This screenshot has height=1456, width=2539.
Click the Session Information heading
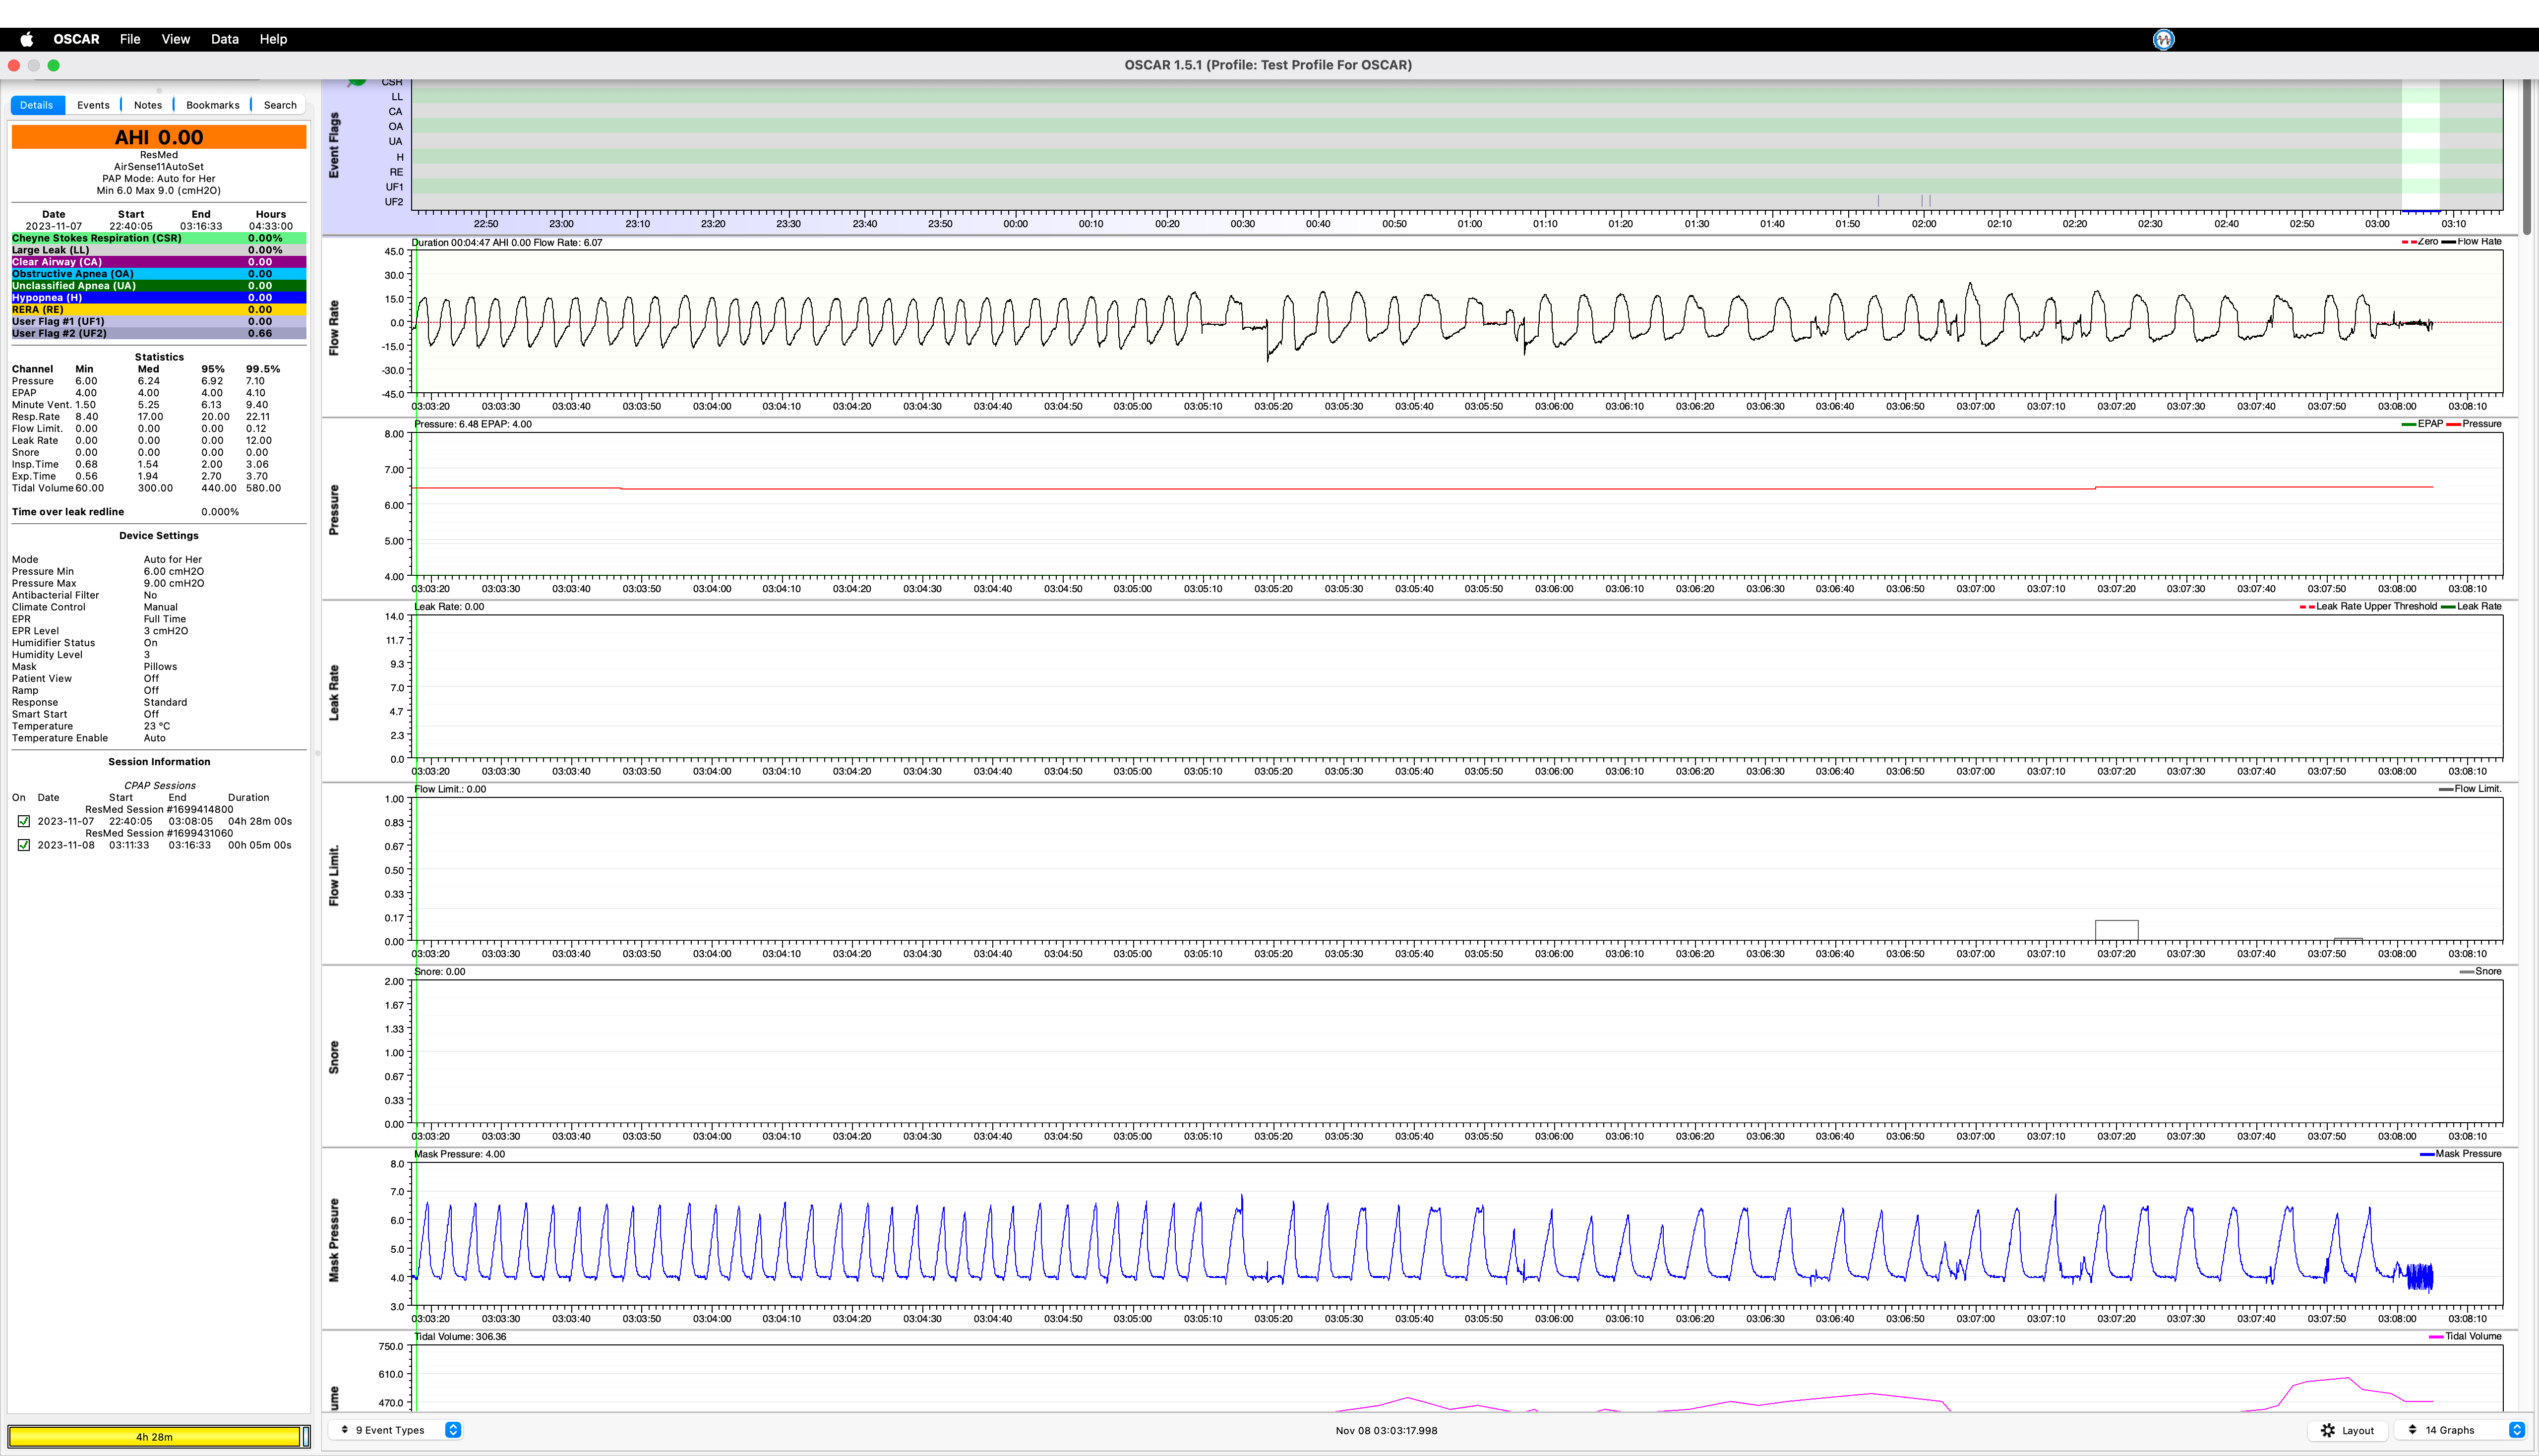159,762
